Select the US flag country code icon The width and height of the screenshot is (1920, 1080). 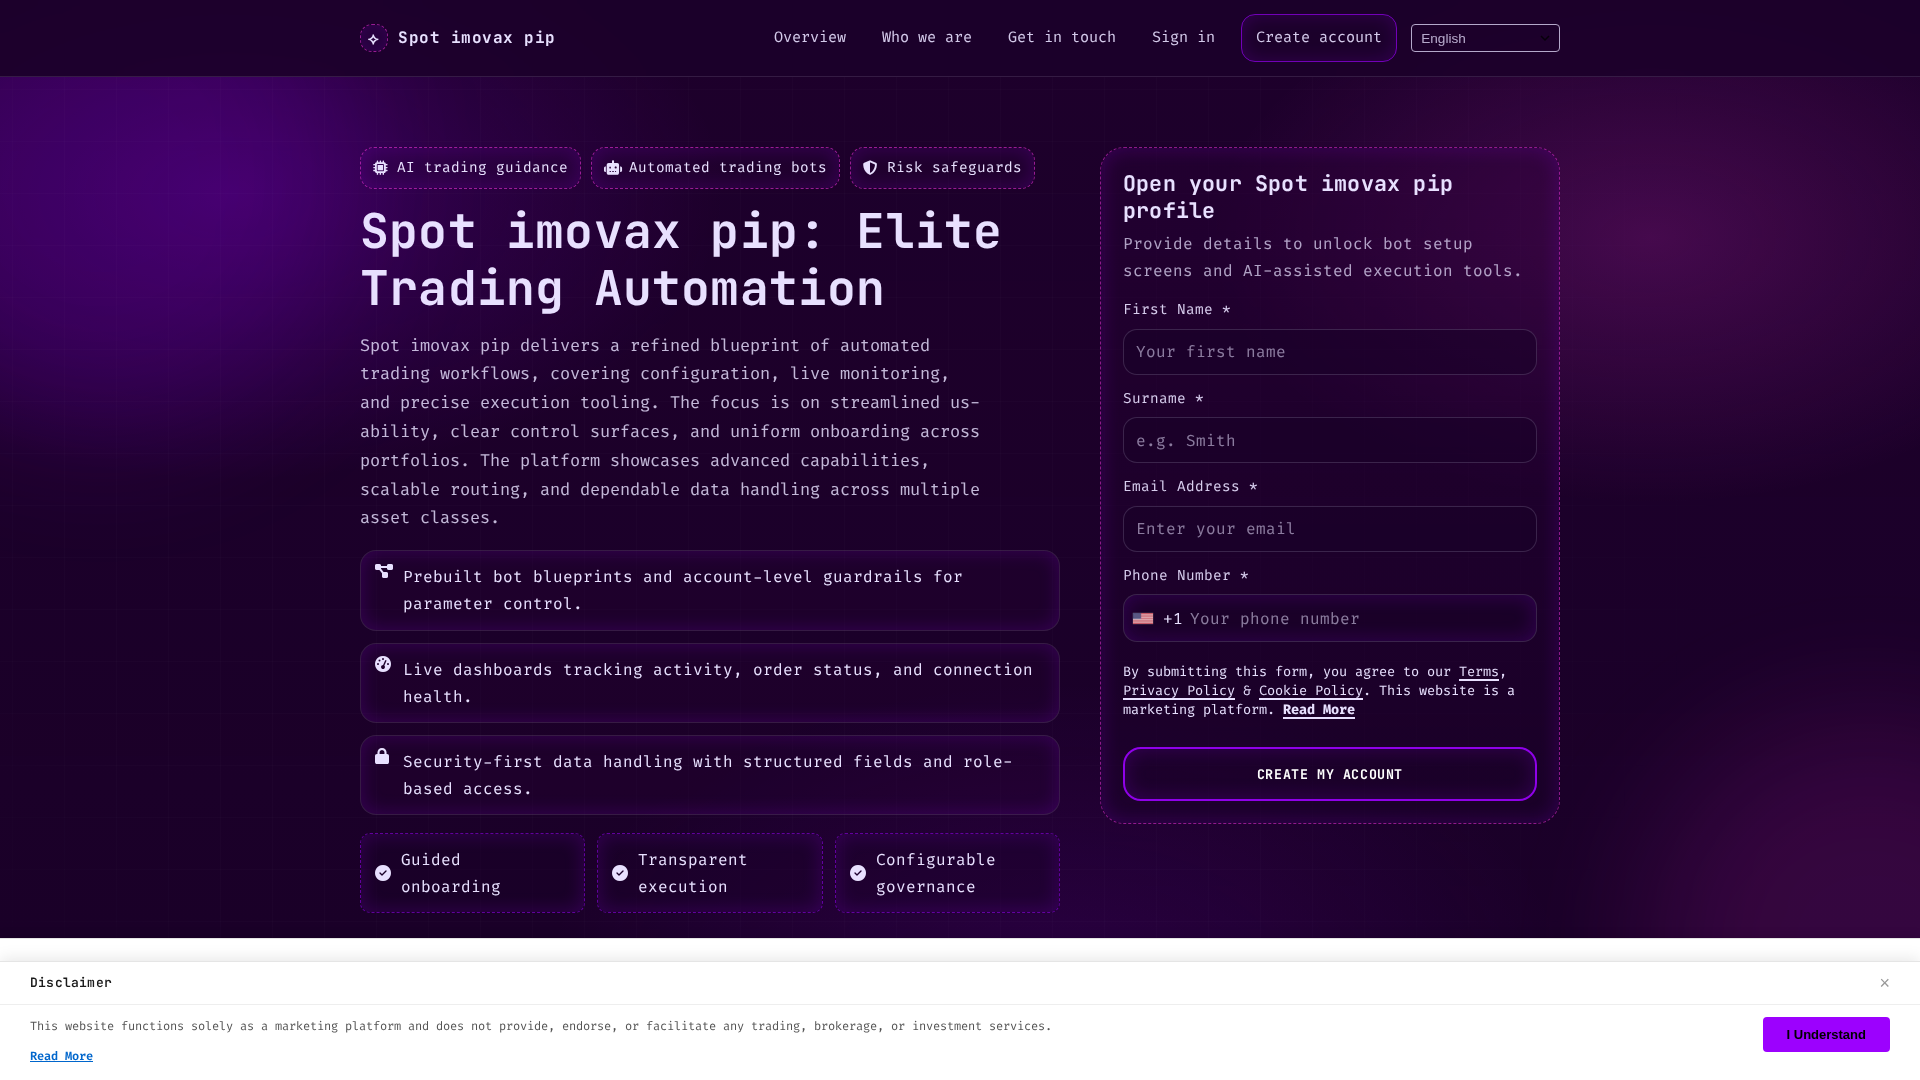tap(1143, 619)
